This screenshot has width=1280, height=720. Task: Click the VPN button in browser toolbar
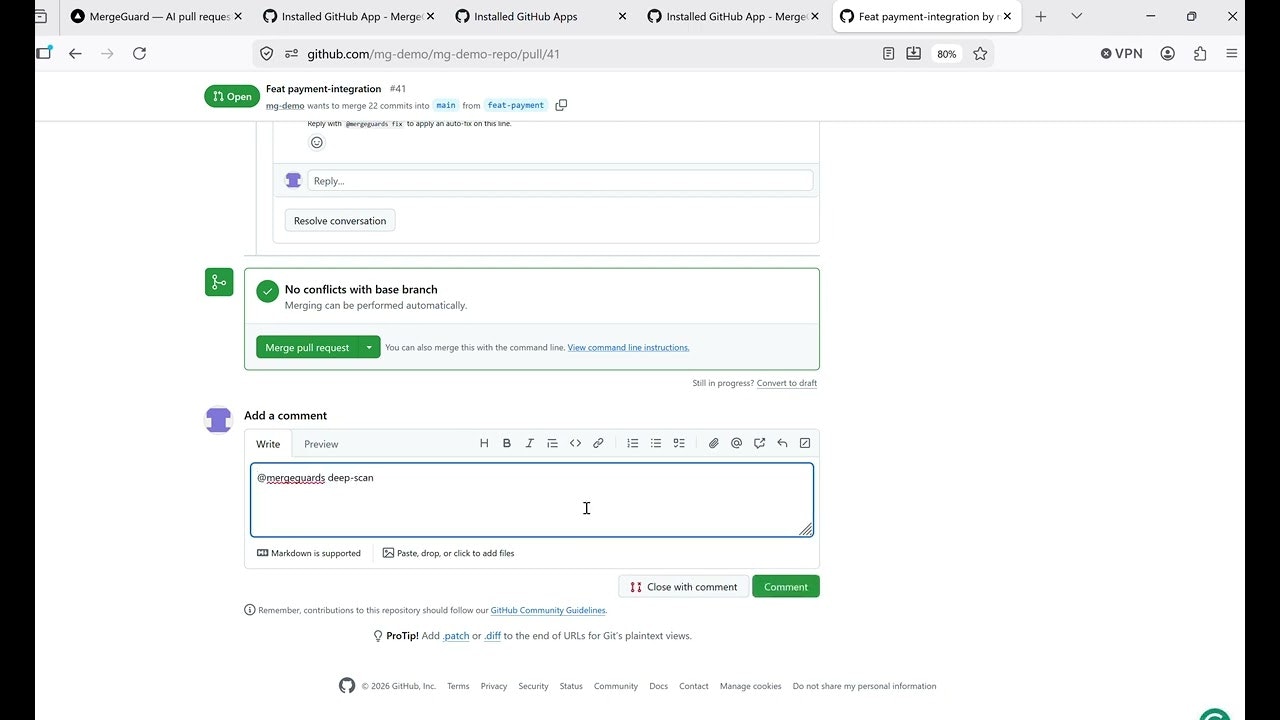click(1121, 53)
